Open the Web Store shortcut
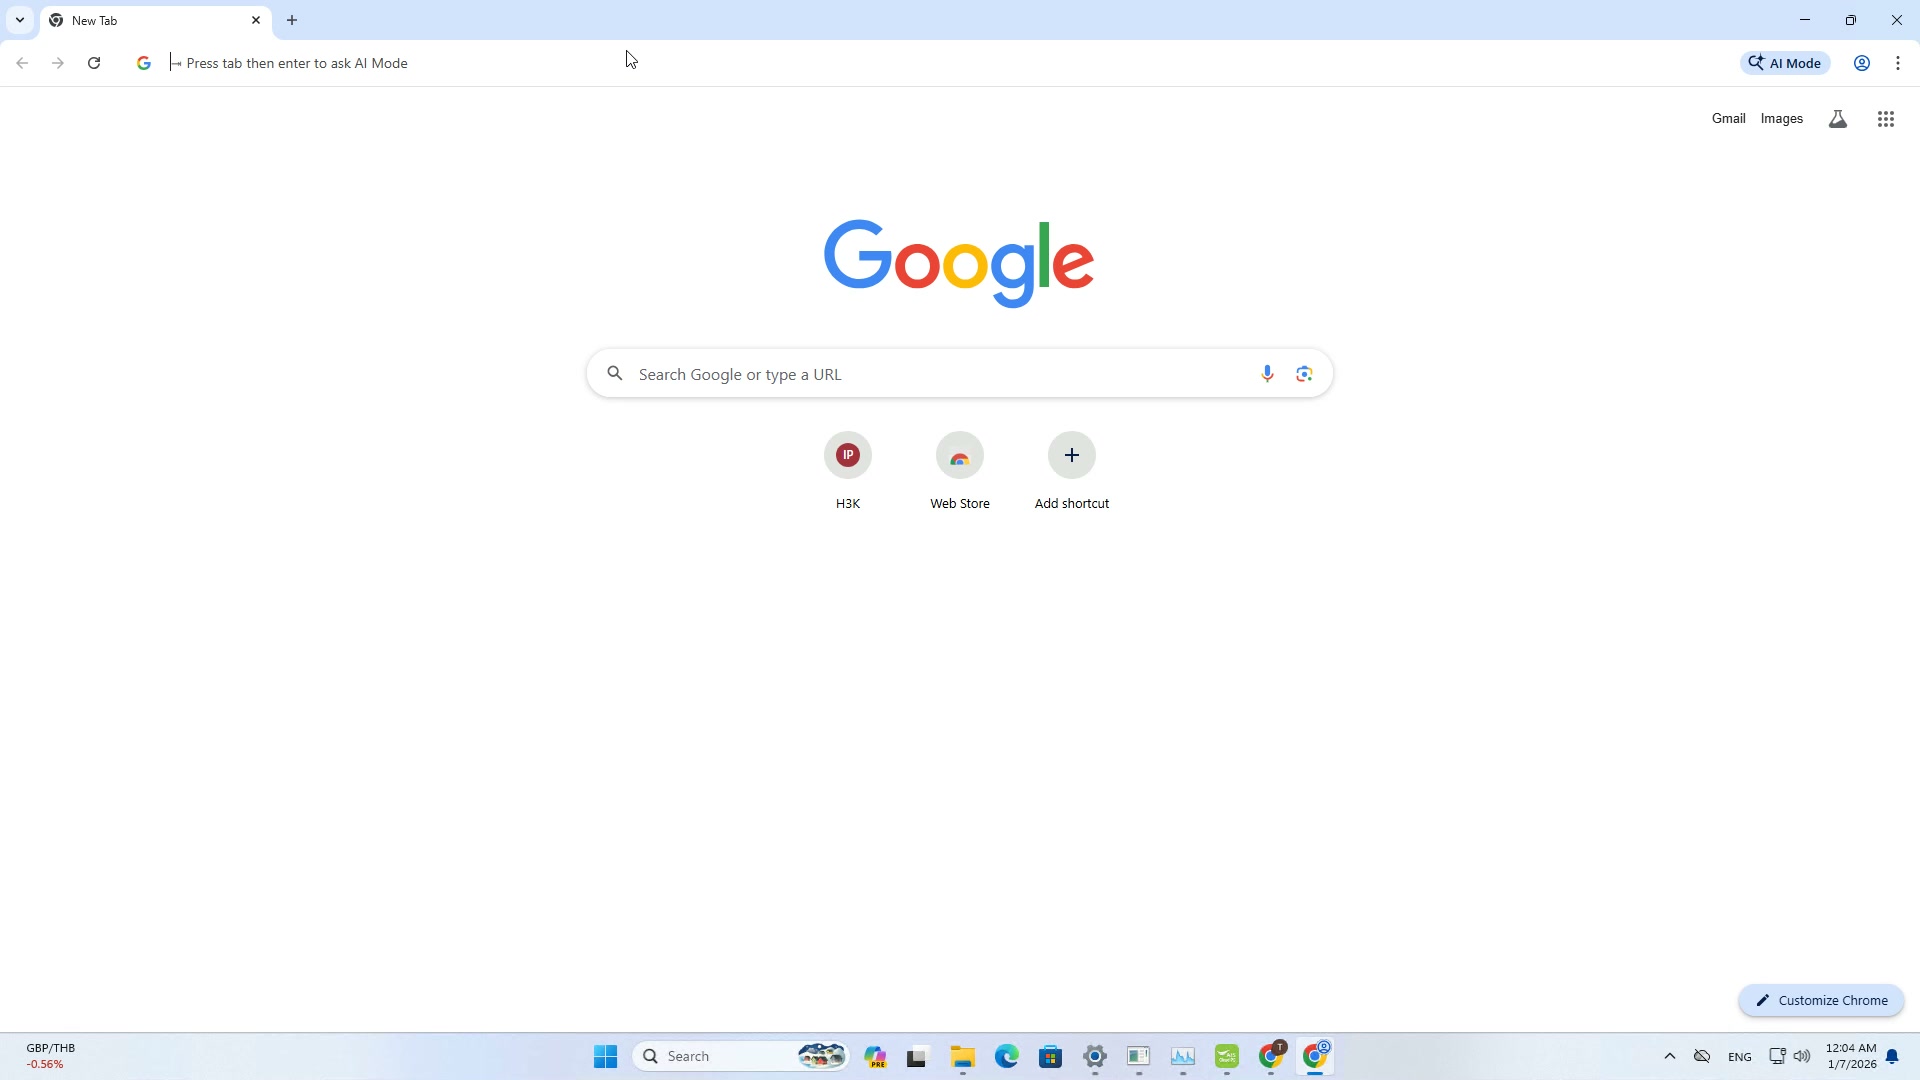Image resolution: width=1920 pixels, height=1080 pixels. coord(959,456)
